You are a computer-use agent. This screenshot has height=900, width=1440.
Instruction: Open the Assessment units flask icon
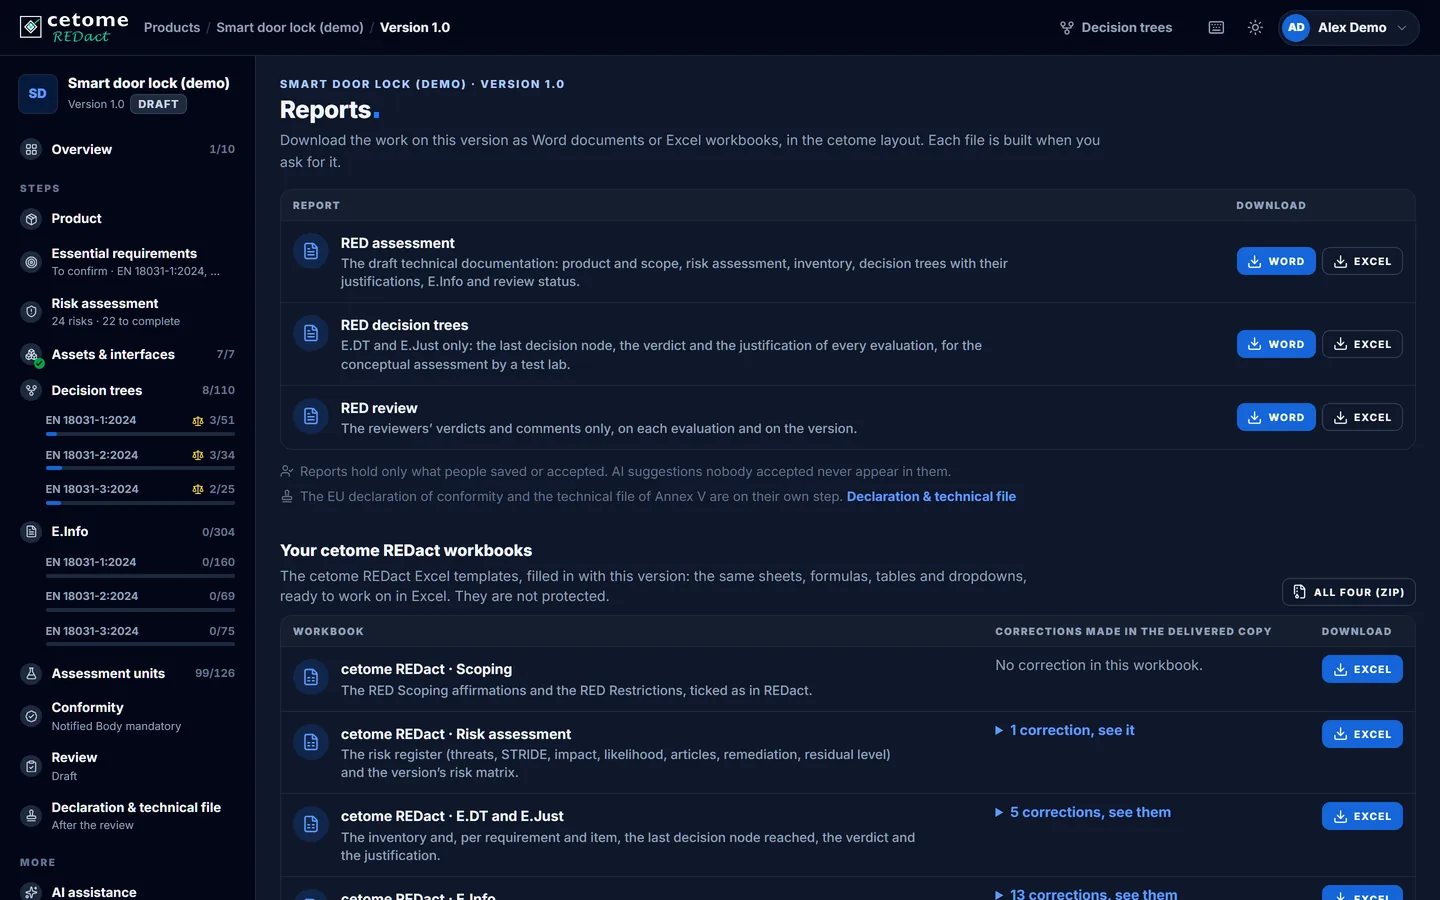[31, 674]
